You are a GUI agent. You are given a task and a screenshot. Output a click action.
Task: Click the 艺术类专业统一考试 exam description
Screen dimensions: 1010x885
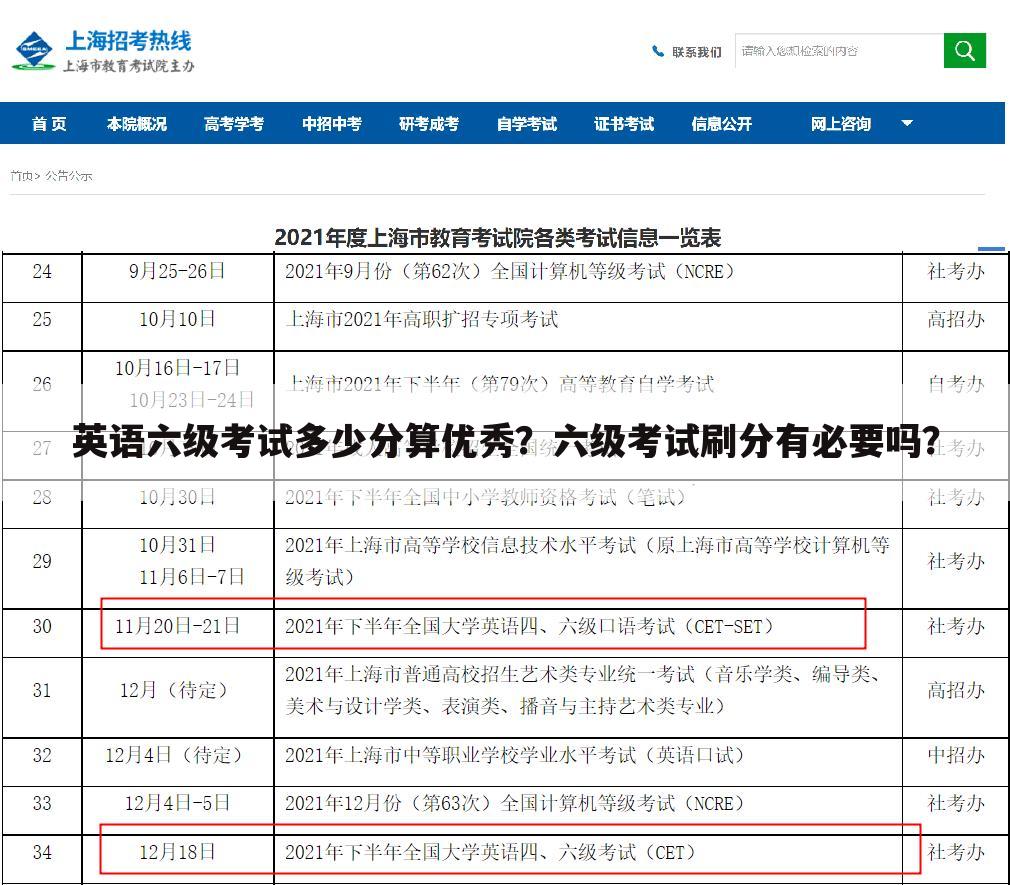(x=583, y=690)
